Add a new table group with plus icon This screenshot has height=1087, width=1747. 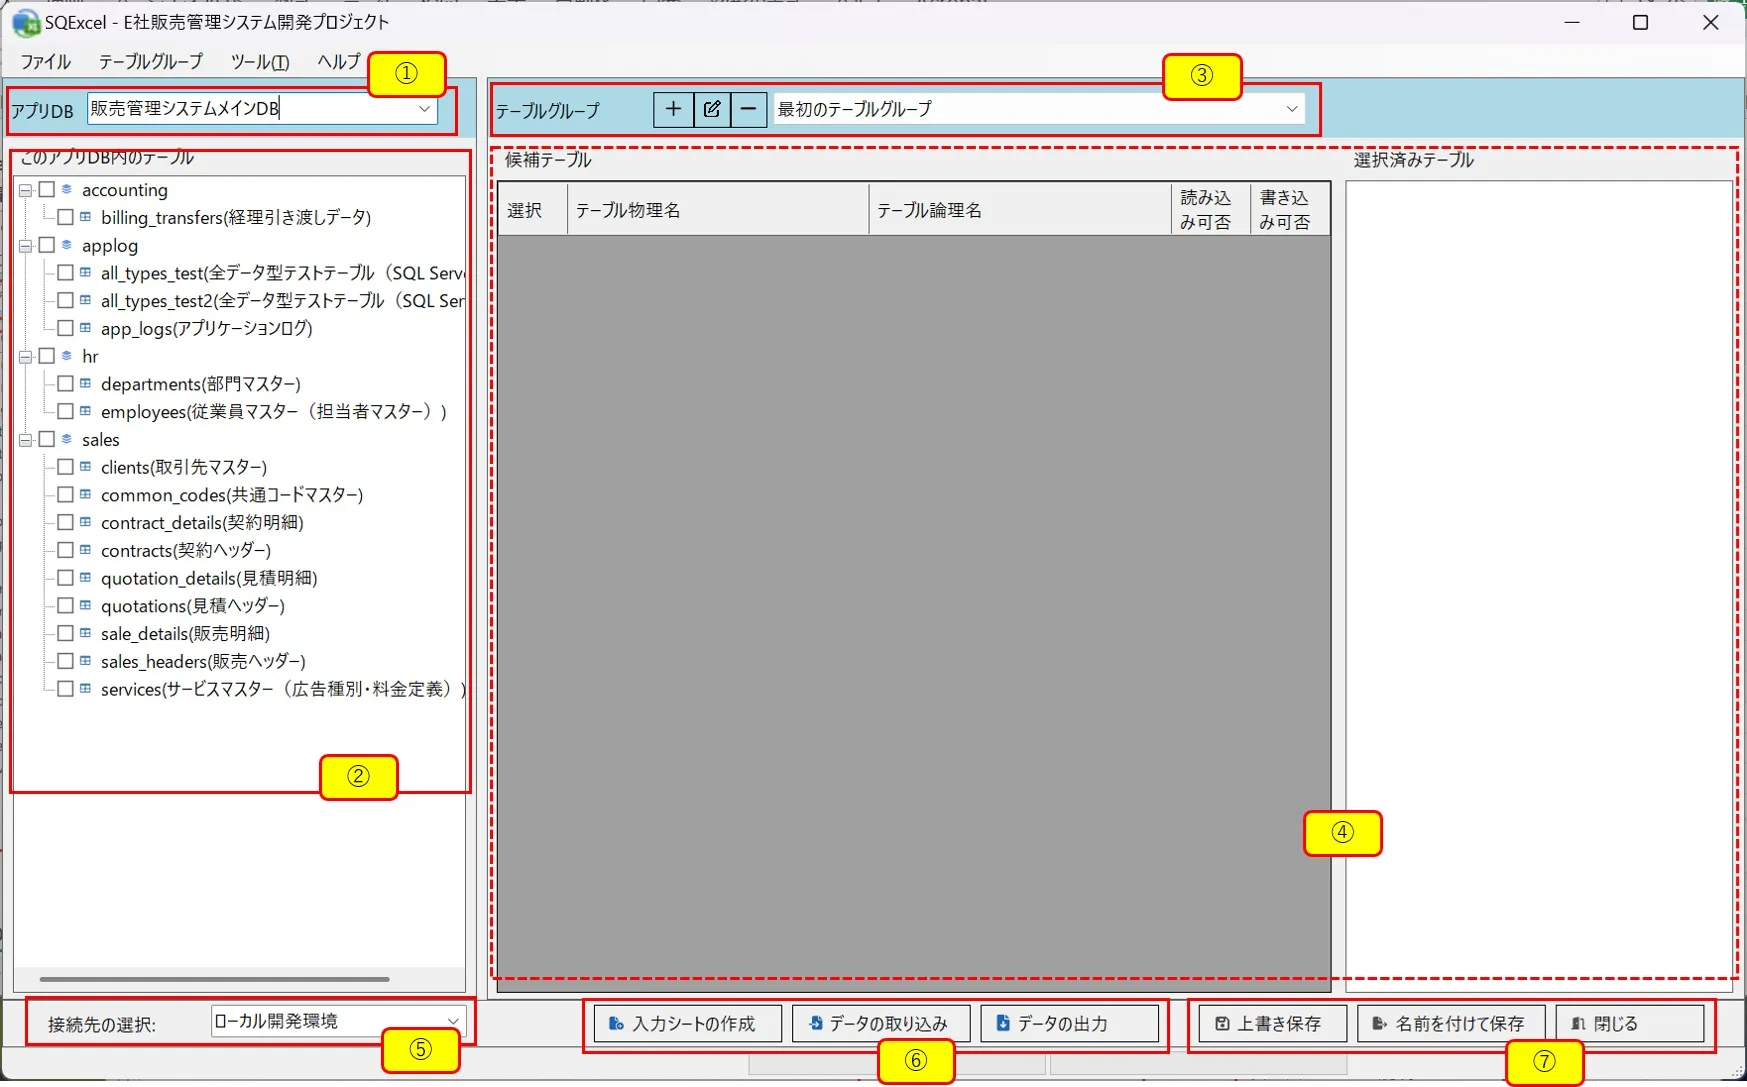[x=673, y=109]
